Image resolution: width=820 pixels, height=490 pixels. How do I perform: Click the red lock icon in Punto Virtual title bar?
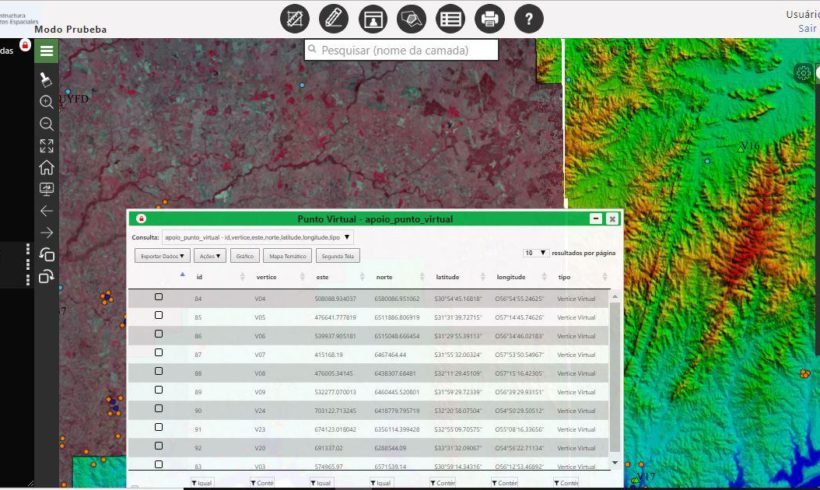[141, 219]
